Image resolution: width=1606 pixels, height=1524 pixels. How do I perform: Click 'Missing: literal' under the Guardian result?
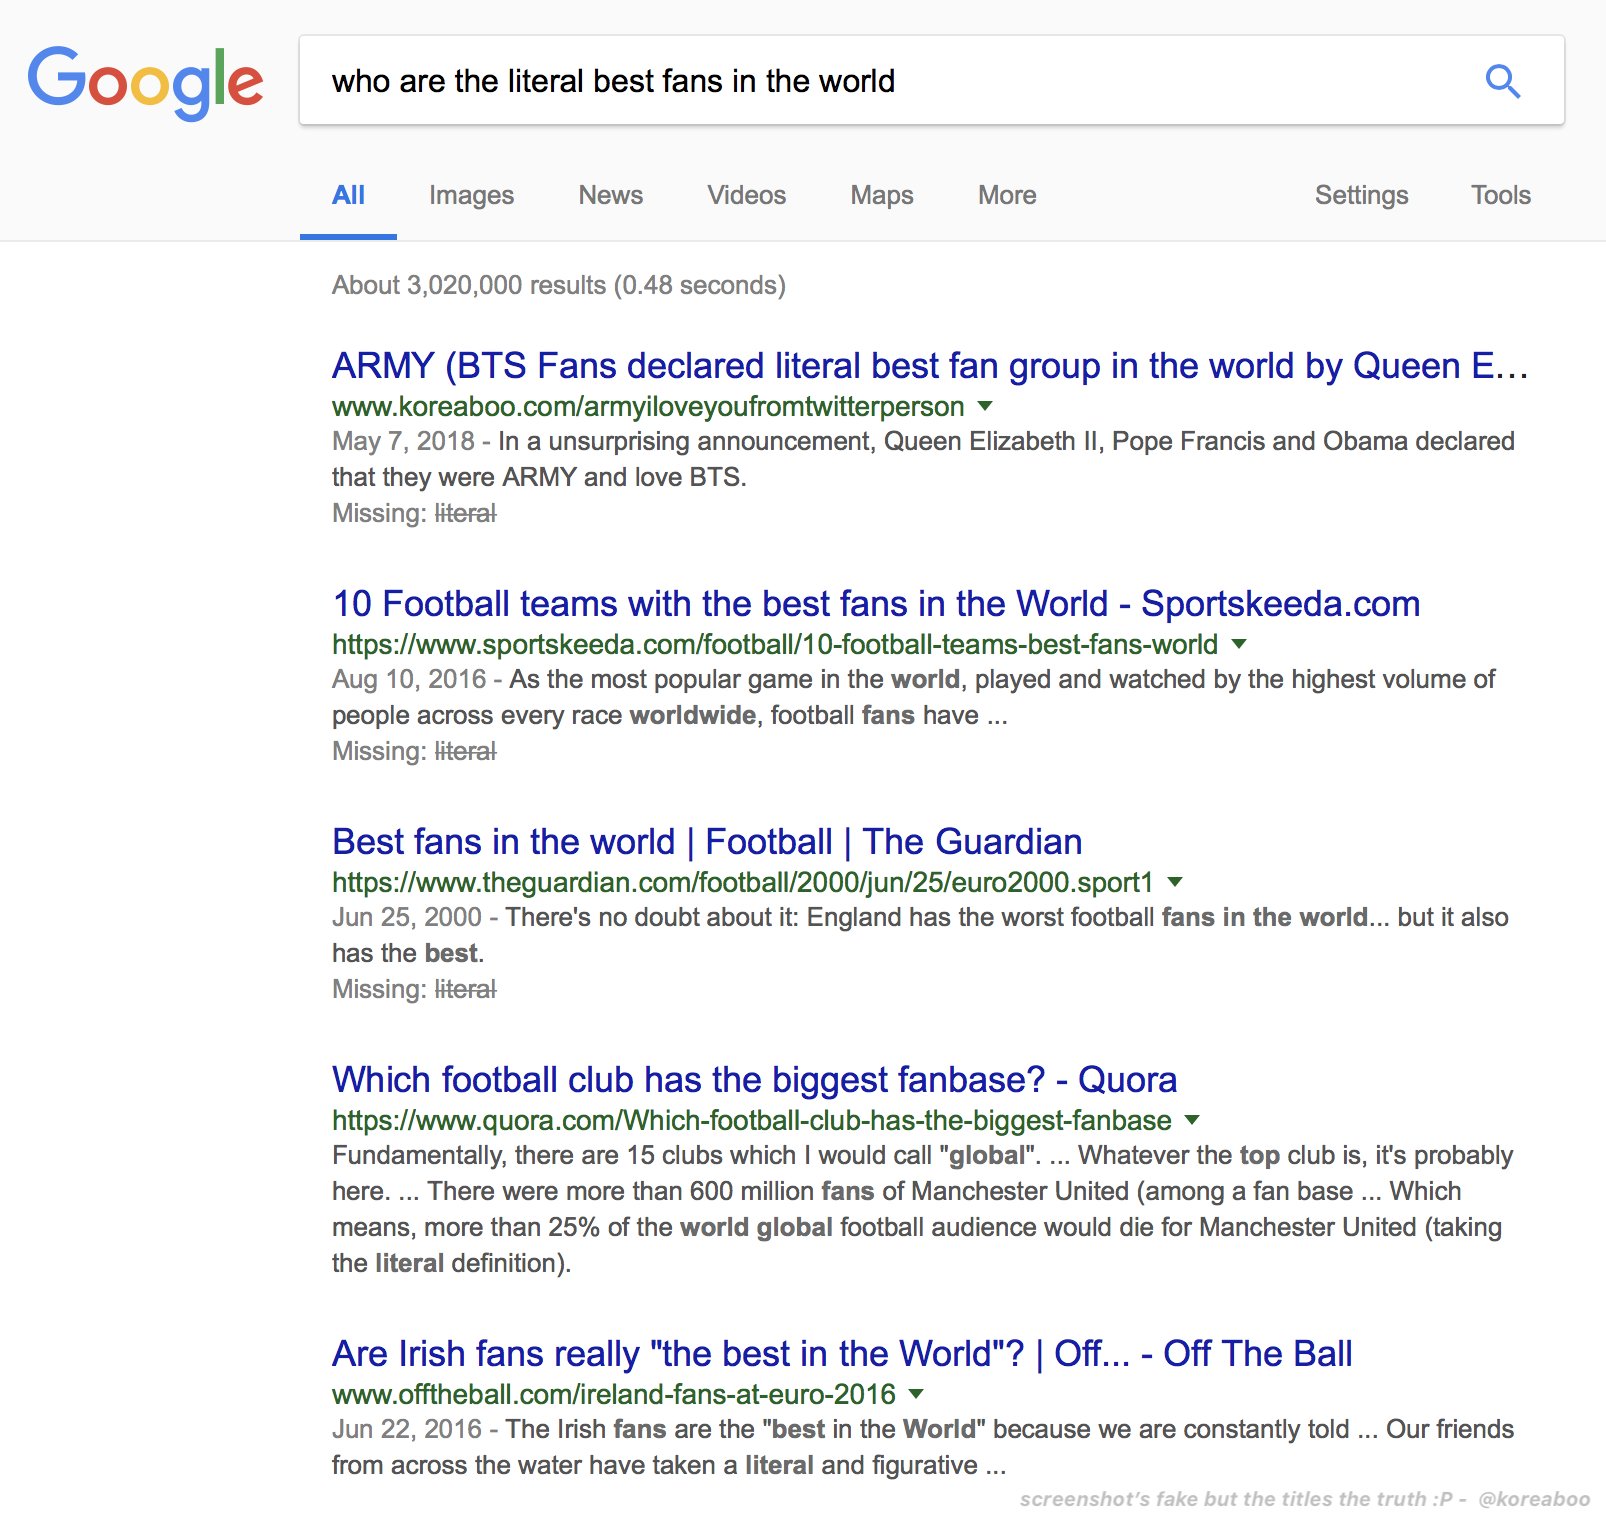pyautogui.click(x=414, y=990)
